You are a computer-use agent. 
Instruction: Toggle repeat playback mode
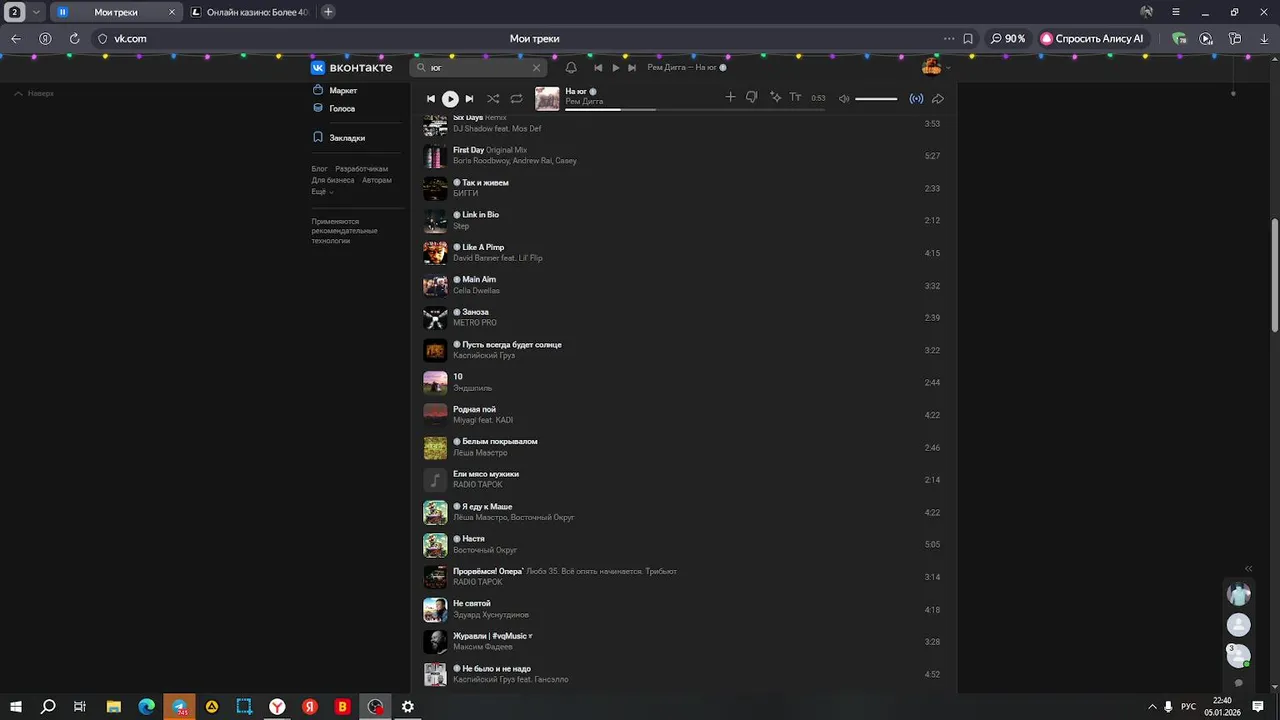pos(516,99)
